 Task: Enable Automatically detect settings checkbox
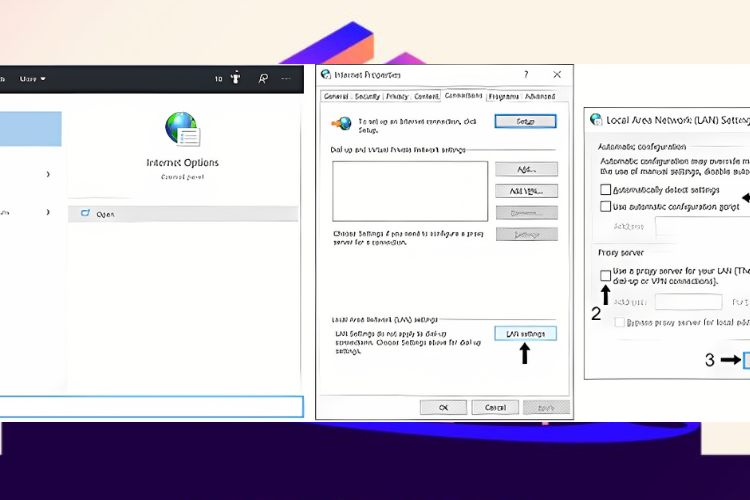pyautogui.click(x=605, y=189)
